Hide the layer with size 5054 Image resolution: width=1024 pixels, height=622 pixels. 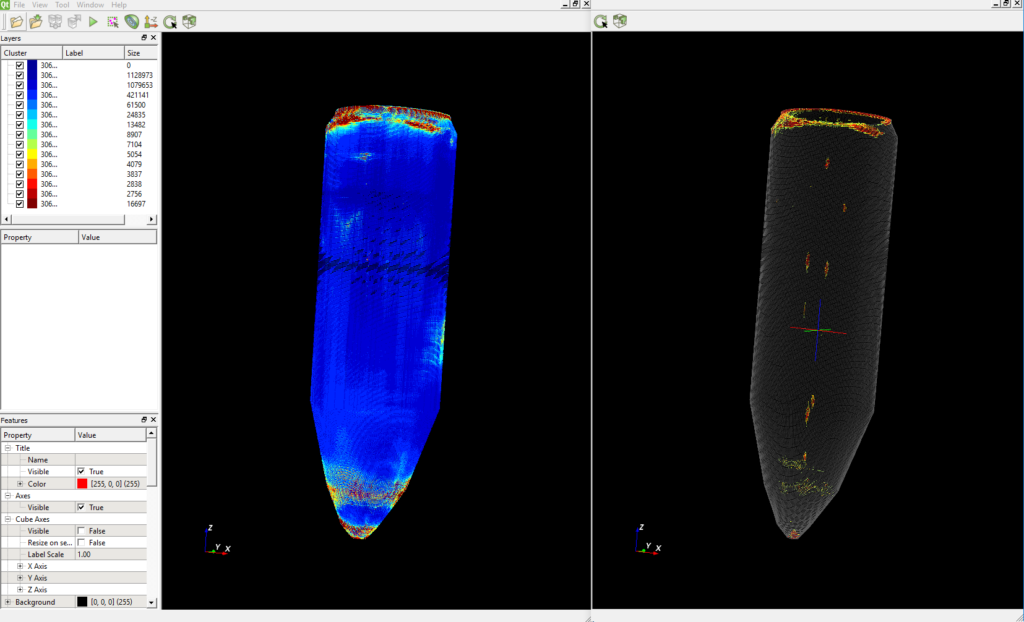(x=20, y=154)
